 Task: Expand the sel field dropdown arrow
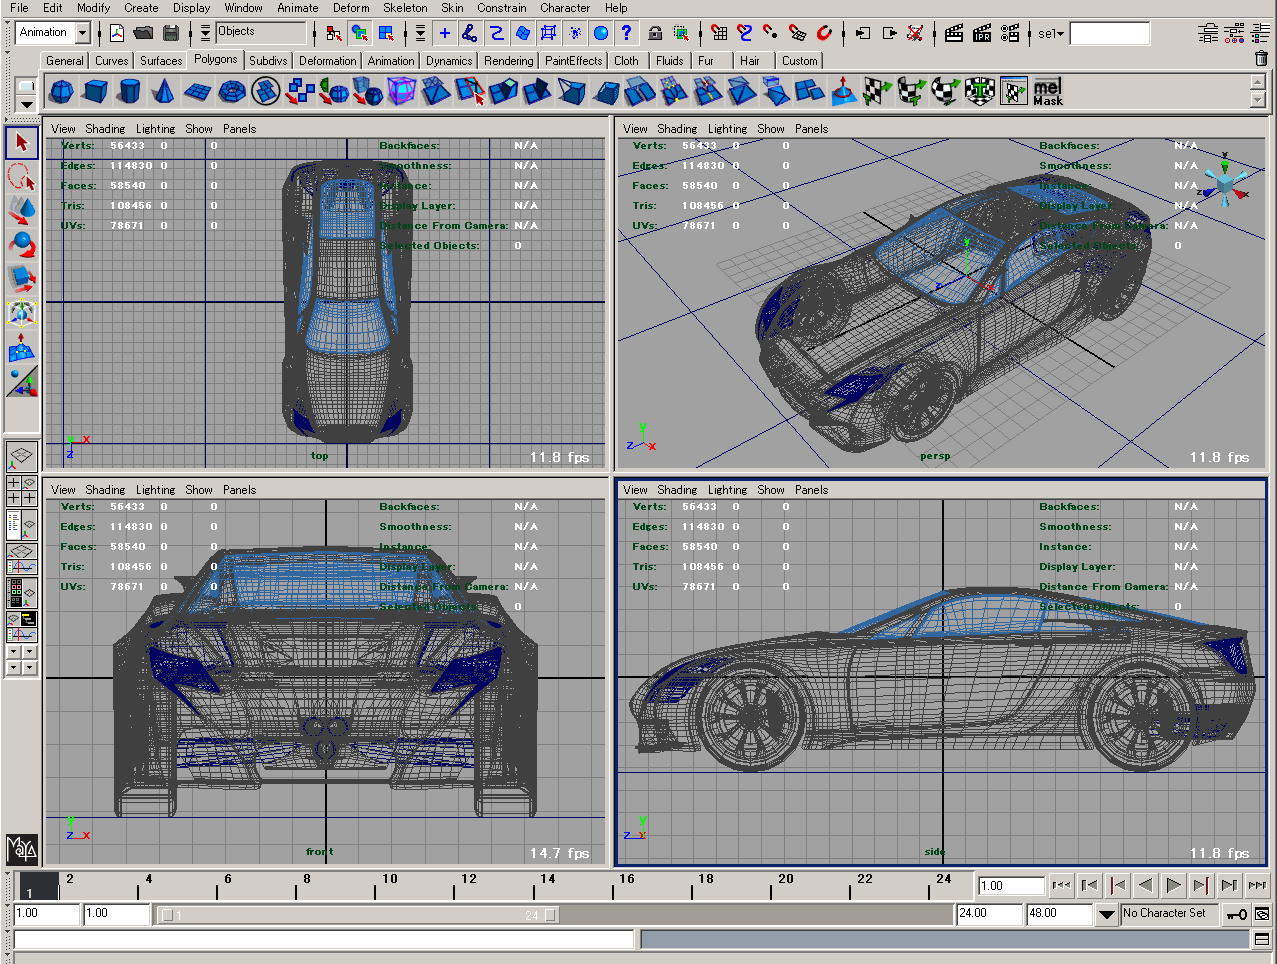1060,34
